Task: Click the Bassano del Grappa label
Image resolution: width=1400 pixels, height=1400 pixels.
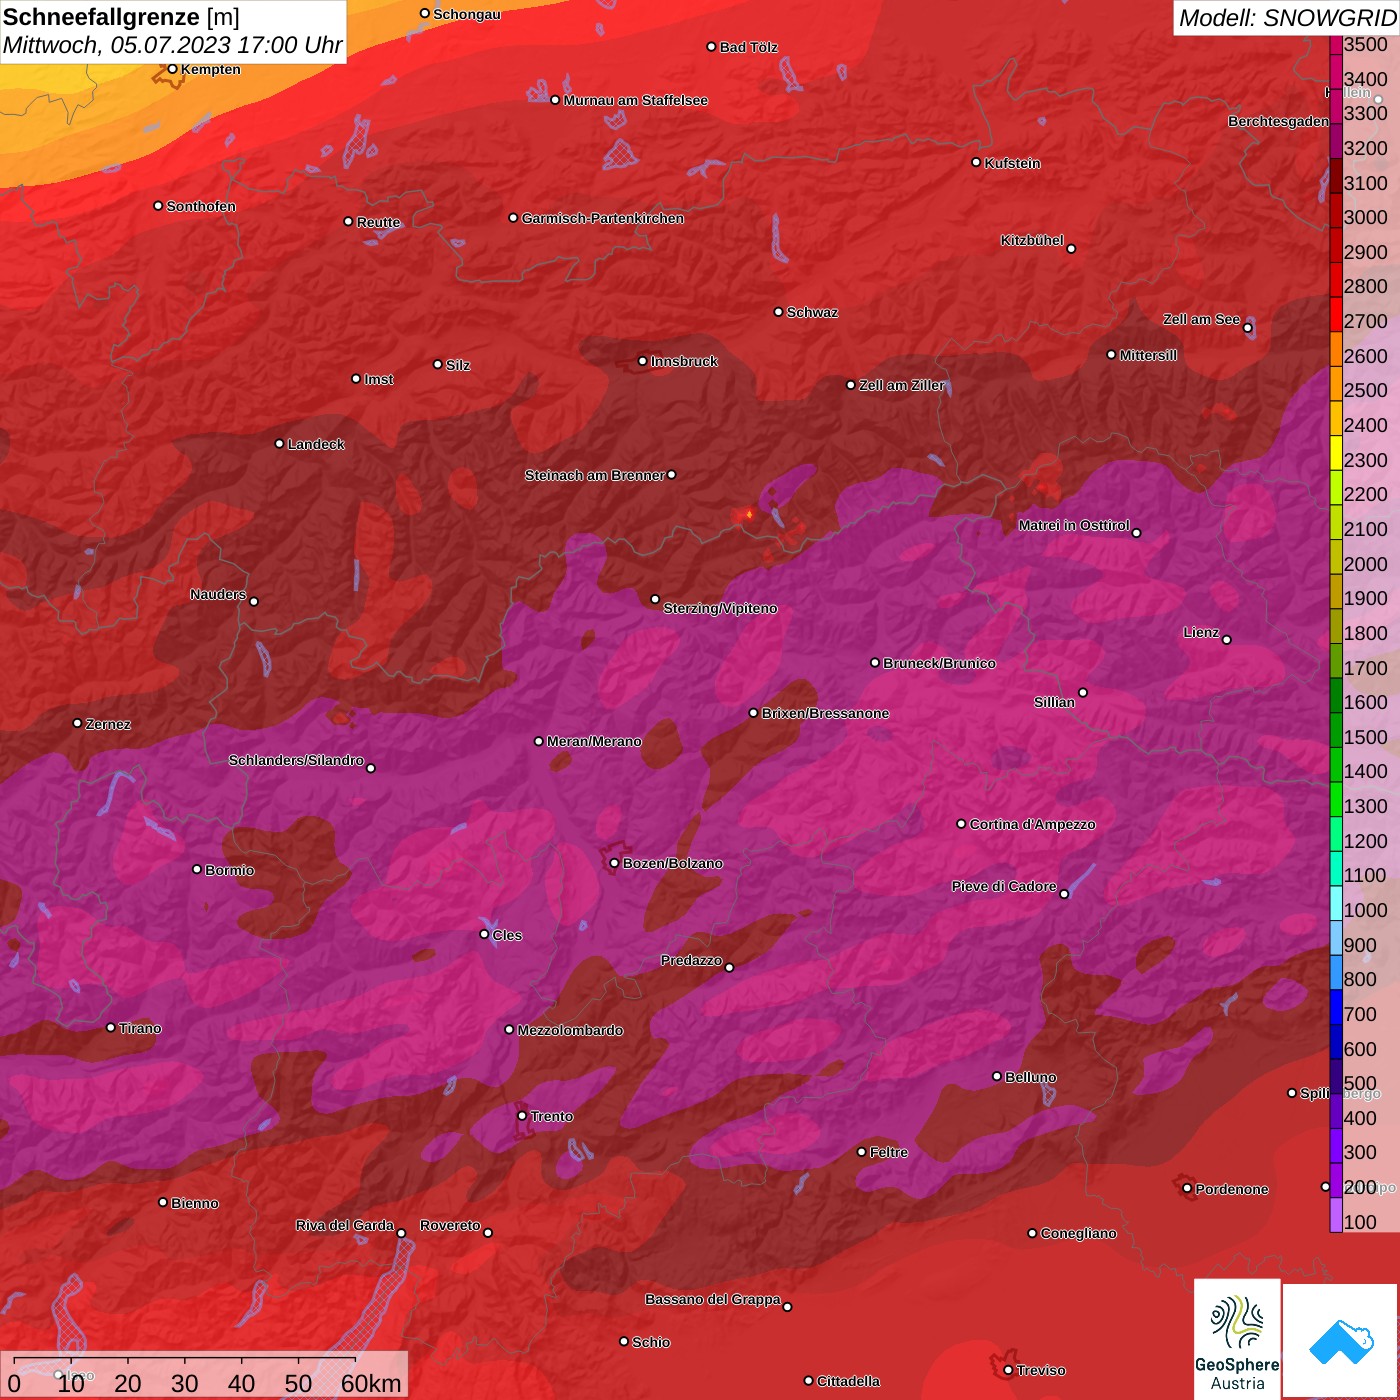Action: (x=712, y=1299)
